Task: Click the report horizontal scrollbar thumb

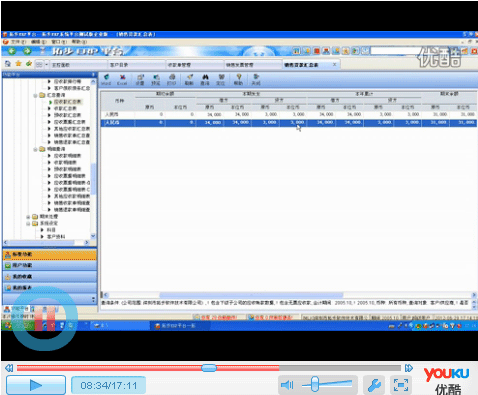Action: (x=251, y=295)
